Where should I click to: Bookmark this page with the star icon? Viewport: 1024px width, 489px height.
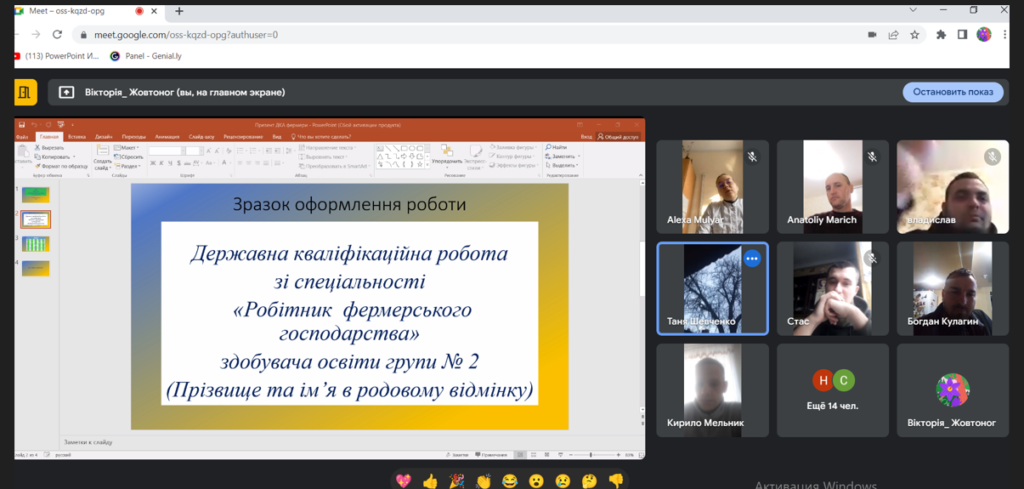click(x=914, y=34)
